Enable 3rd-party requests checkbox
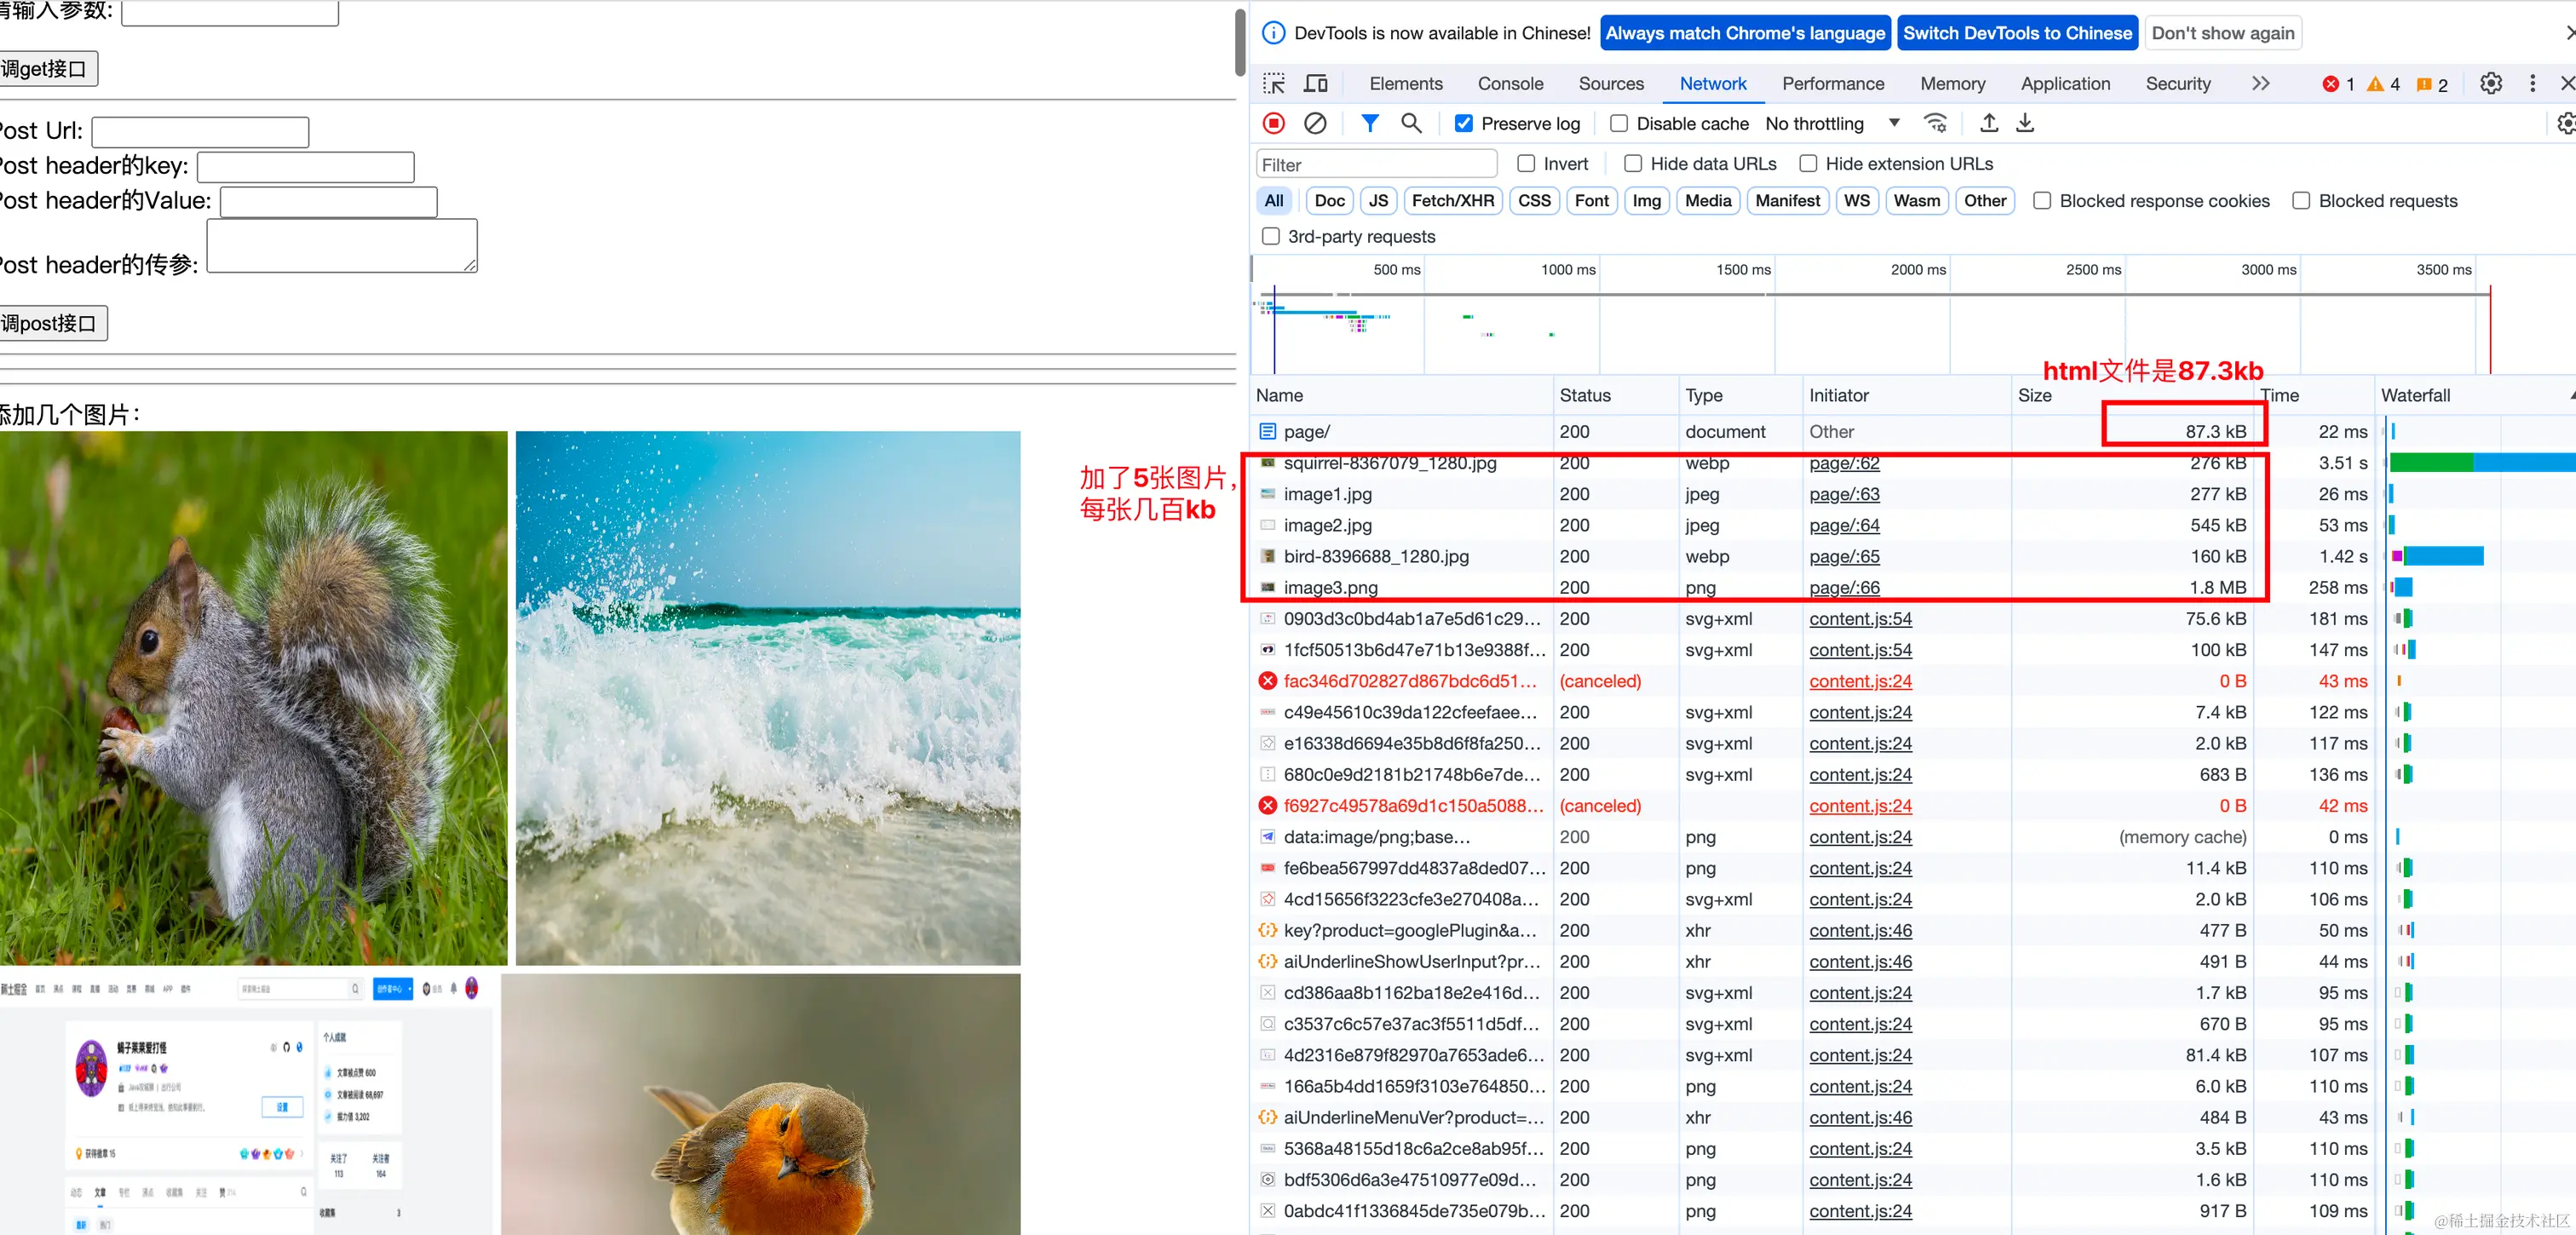 pyautogui.click(x=1271, y=237)
